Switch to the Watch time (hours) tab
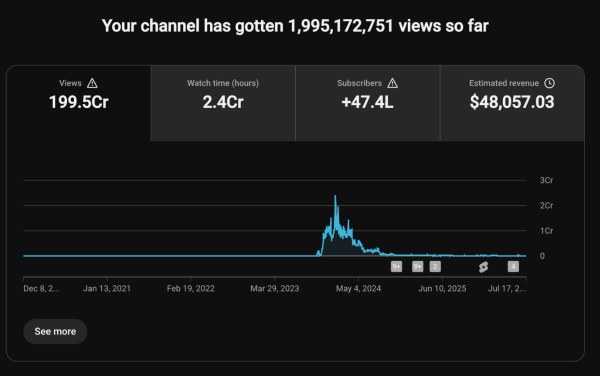 tap(223, 103)
